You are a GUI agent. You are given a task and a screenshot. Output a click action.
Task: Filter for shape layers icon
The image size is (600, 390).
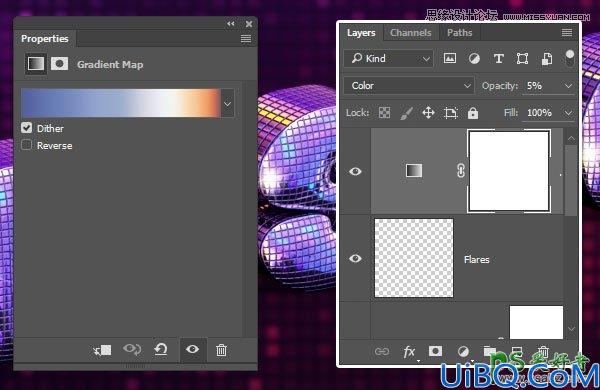point(522,59)
